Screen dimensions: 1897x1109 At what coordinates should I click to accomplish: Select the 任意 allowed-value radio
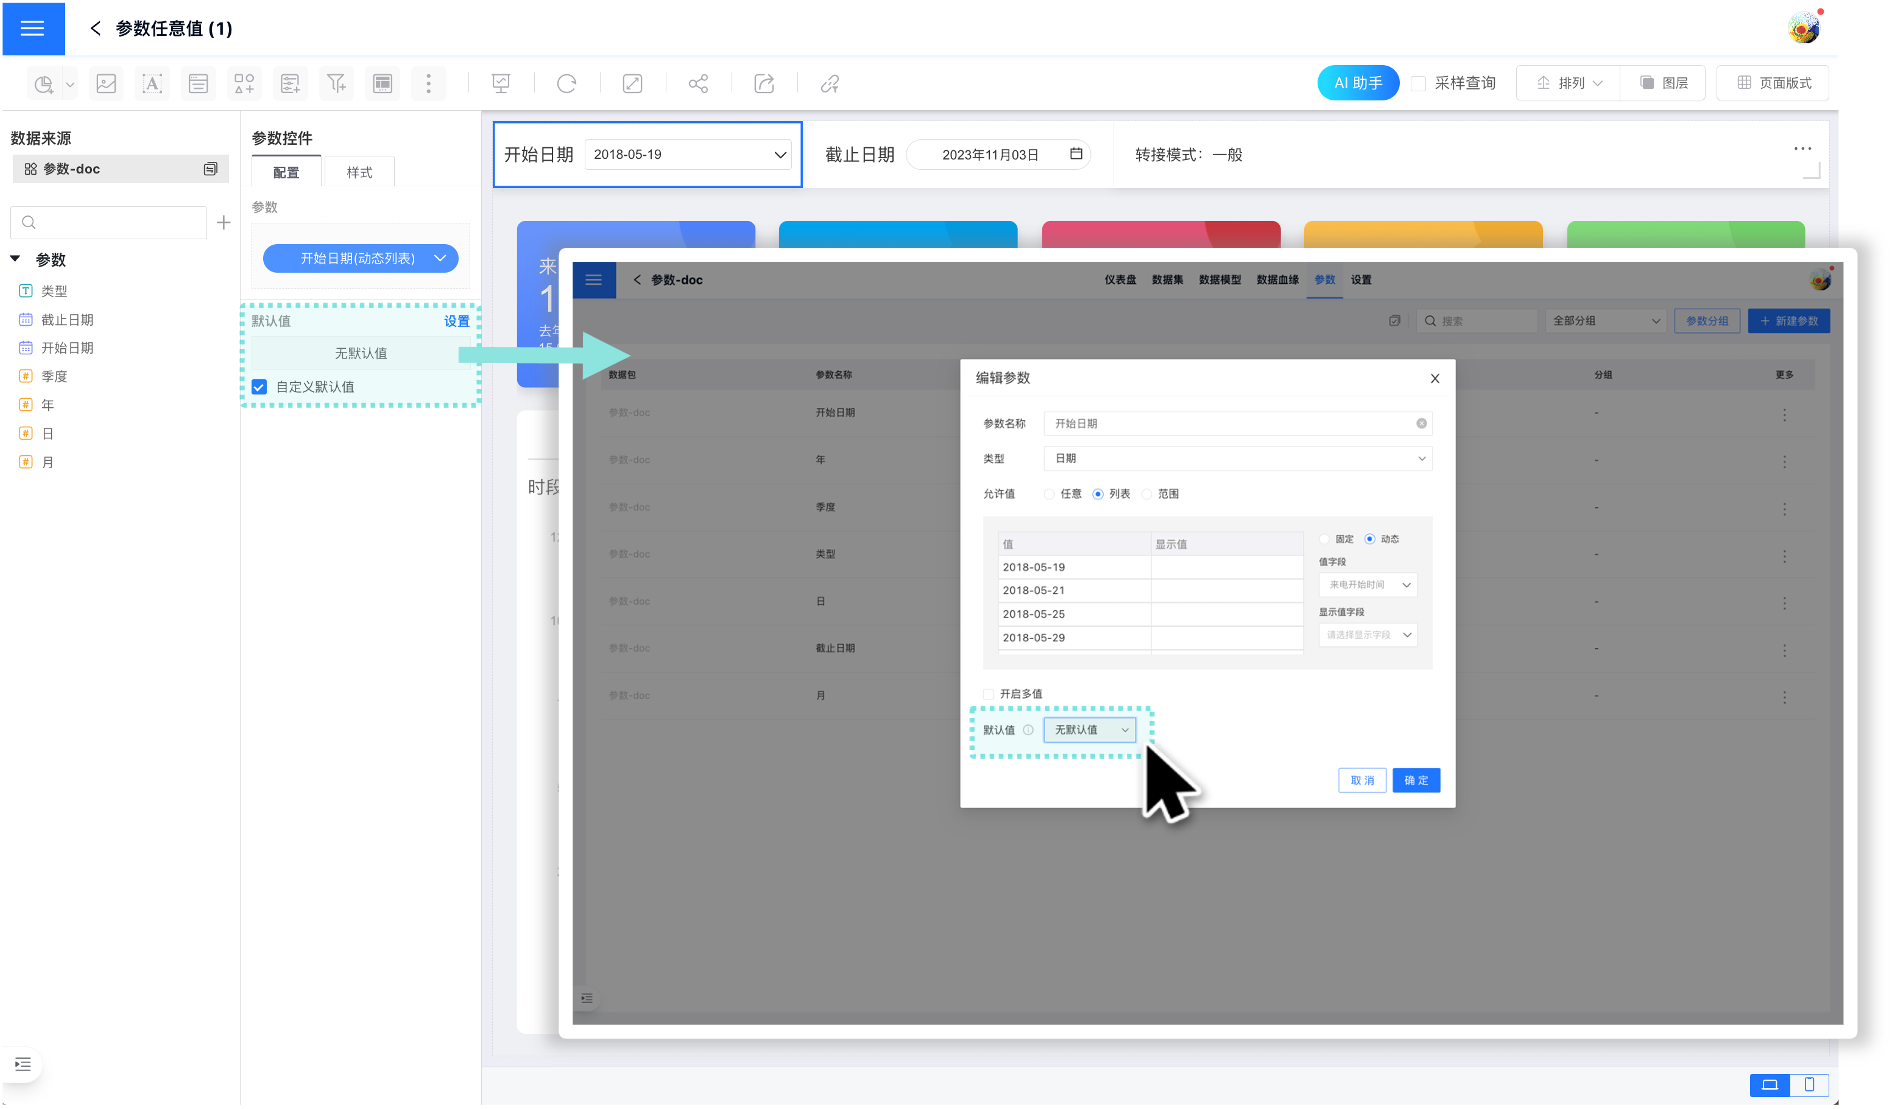[1049, 494]
